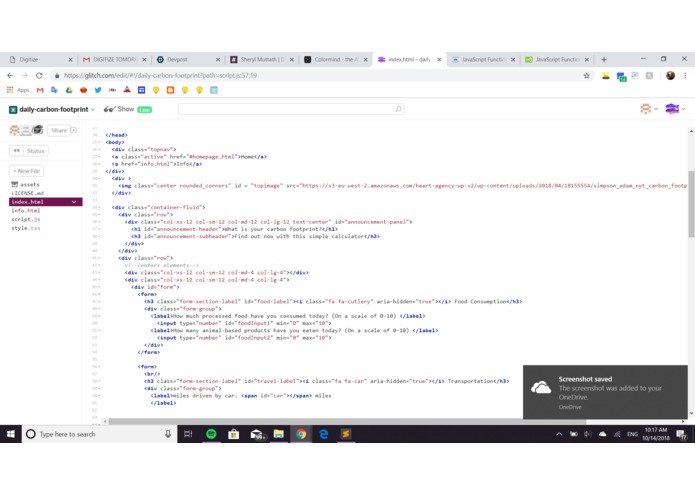Reload the current page

pos(39,76)
